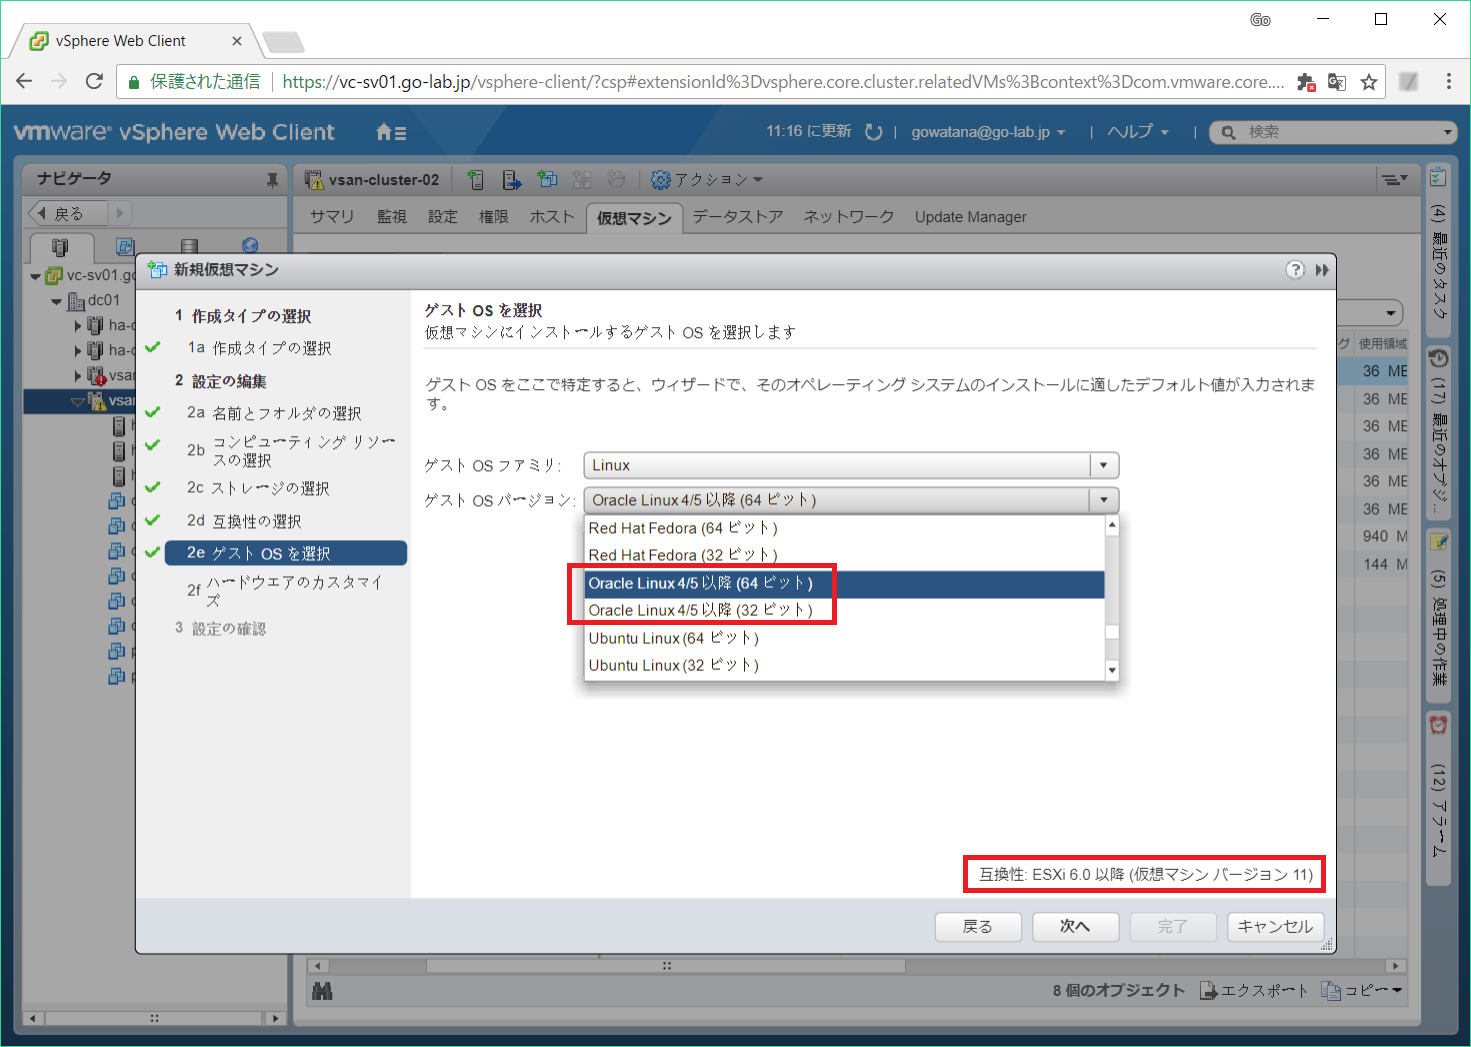
Task: Click the extension icon in address bar
Action: [x=1306, y=82]
